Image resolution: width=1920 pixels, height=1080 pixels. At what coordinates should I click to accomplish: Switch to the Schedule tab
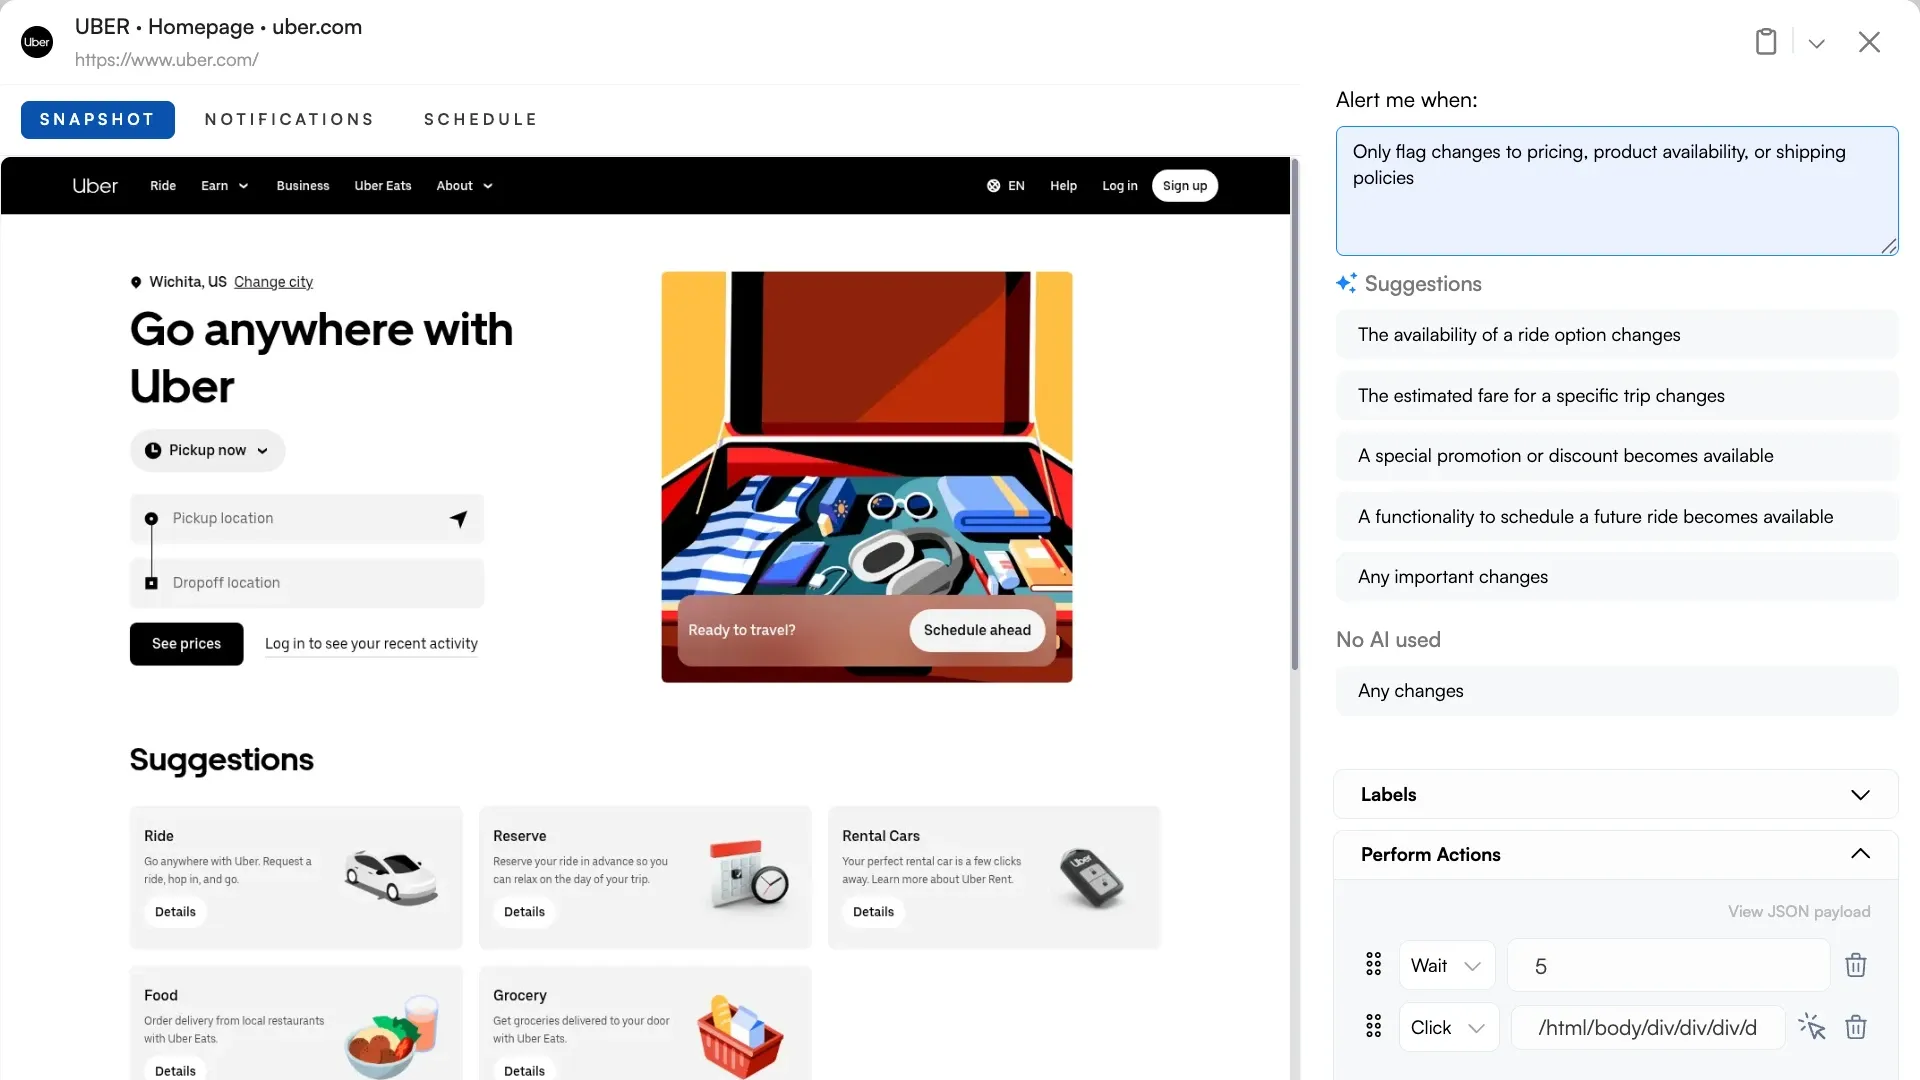[x=480, y=120]
